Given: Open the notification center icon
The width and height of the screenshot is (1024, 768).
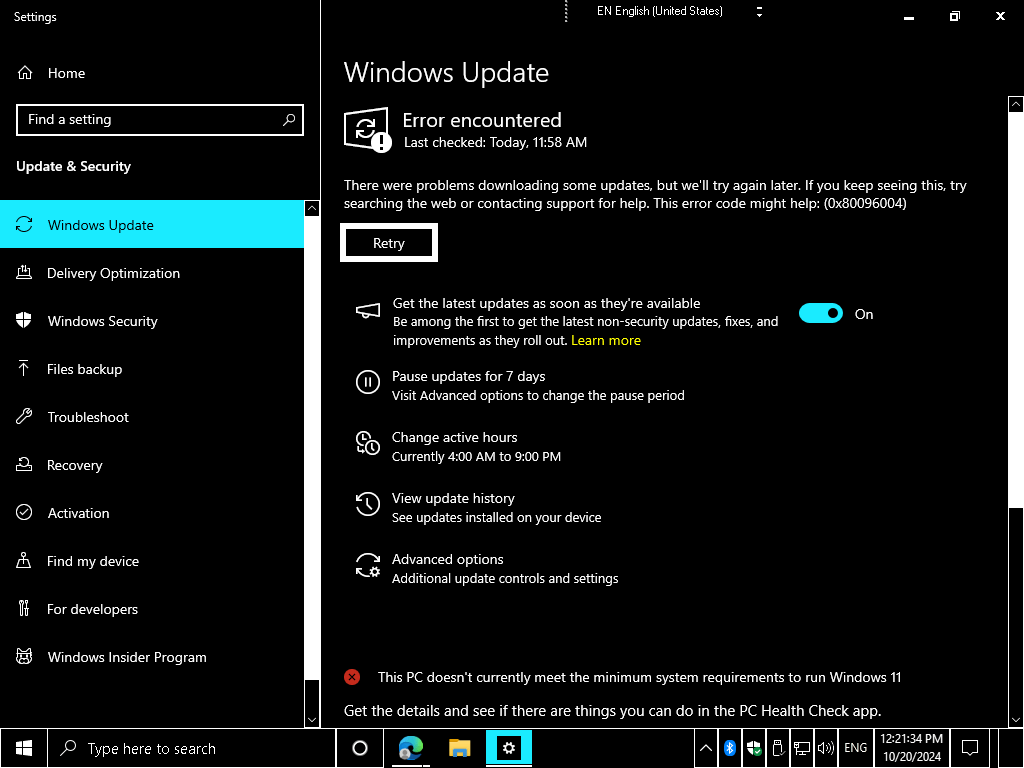Looking at the screenshot, I should click(970, 748).
